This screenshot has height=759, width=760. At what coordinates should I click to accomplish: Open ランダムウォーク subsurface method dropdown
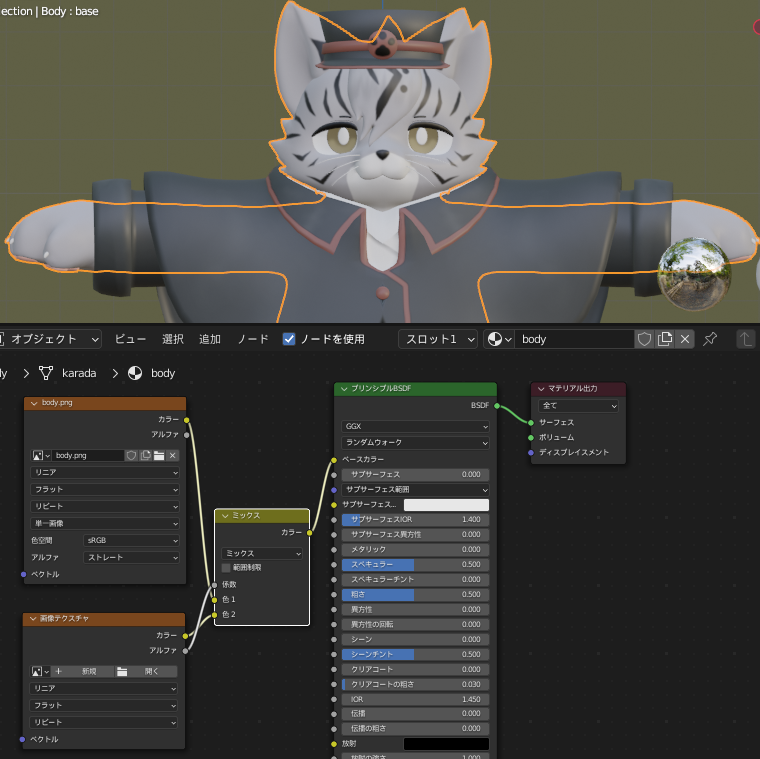(x=415, y=443)
